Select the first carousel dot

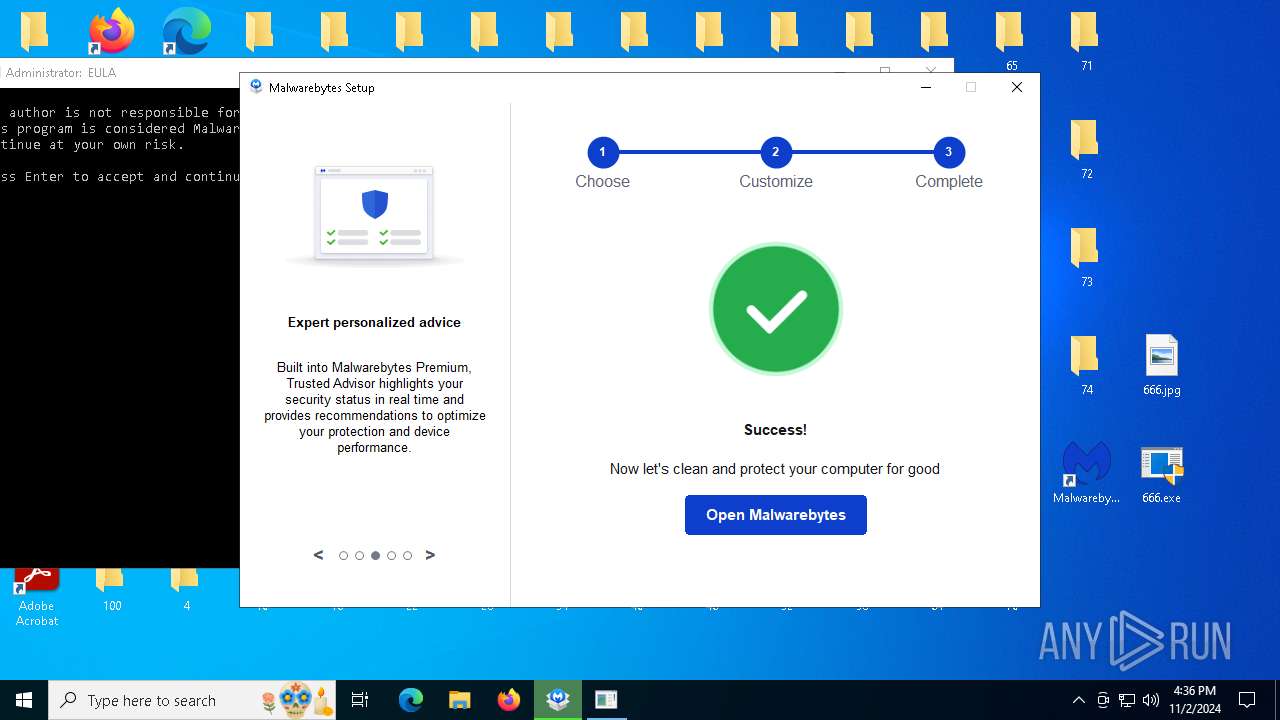pos(343,556)
